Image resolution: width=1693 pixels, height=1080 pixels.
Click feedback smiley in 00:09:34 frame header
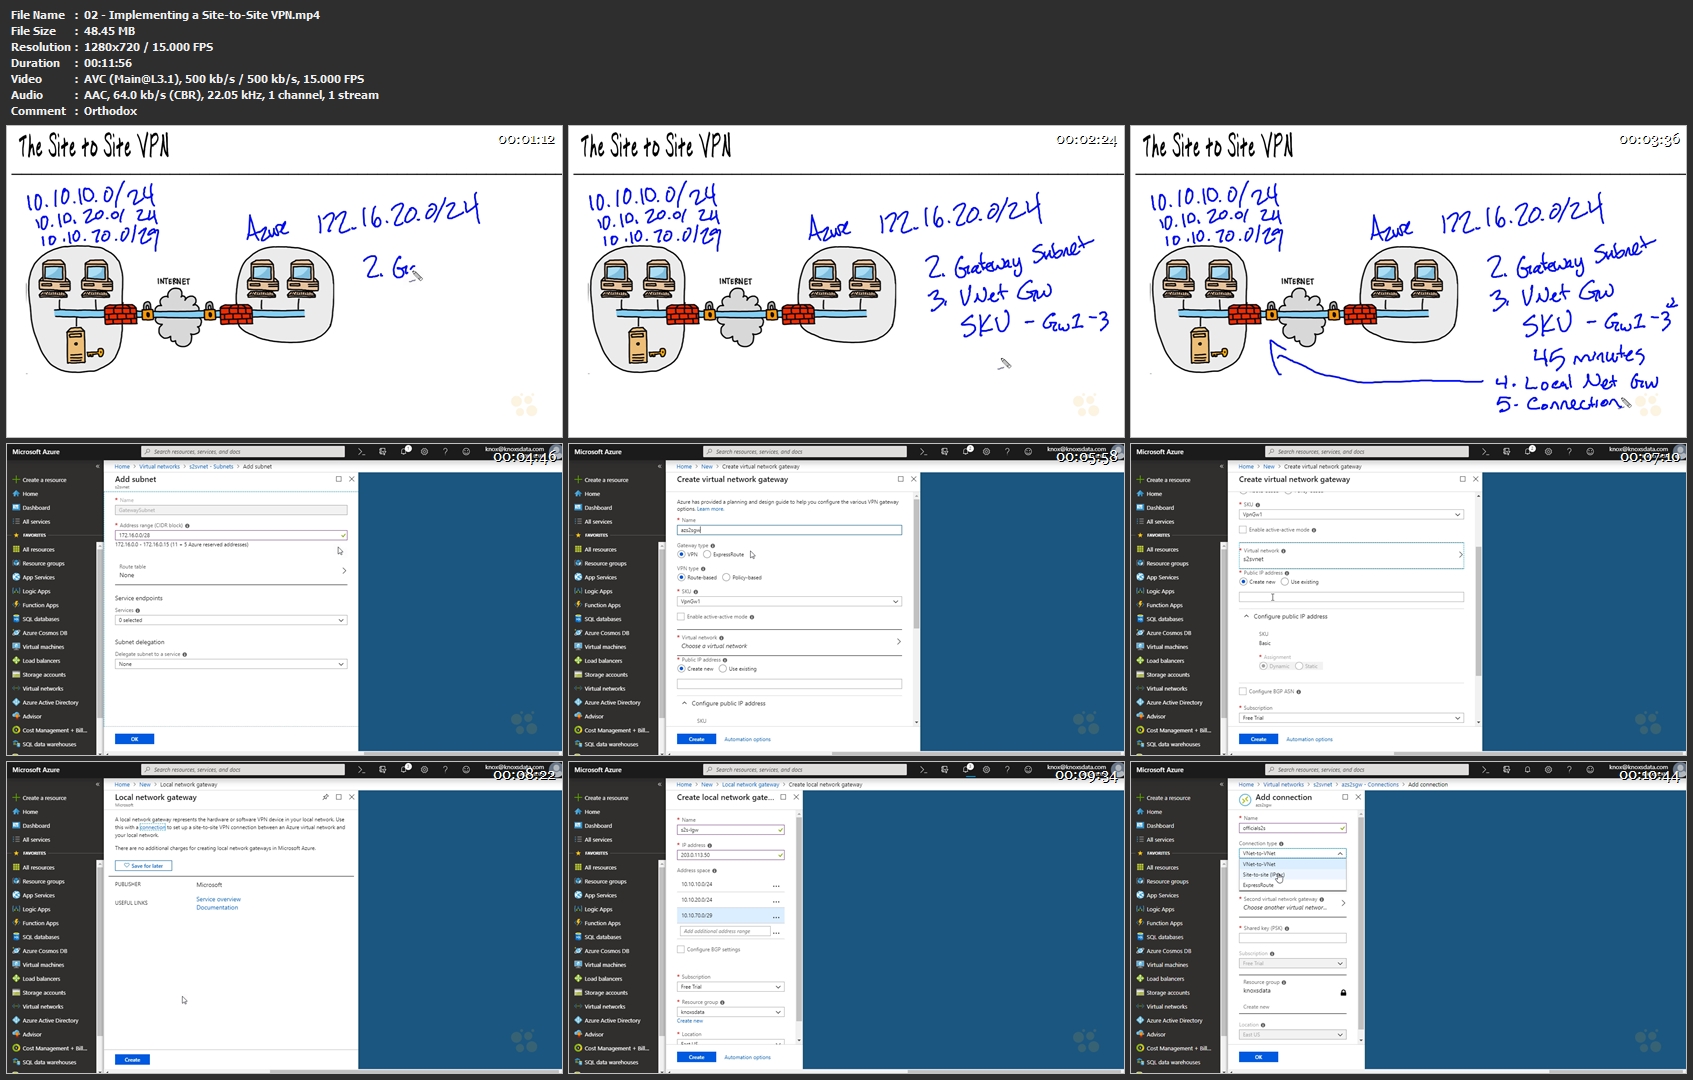[1028, 770]
